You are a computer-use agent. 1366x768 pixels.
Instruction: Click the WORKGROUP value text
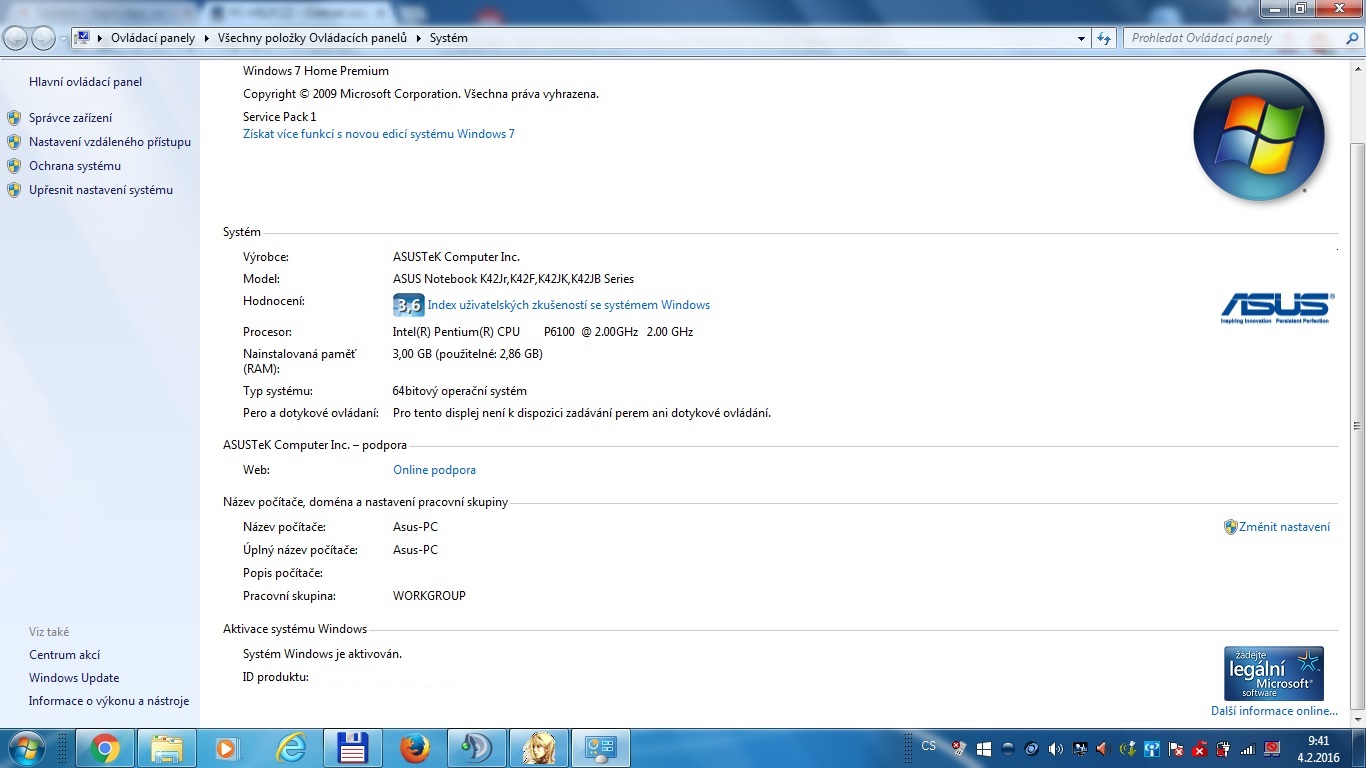coord(429,596)
